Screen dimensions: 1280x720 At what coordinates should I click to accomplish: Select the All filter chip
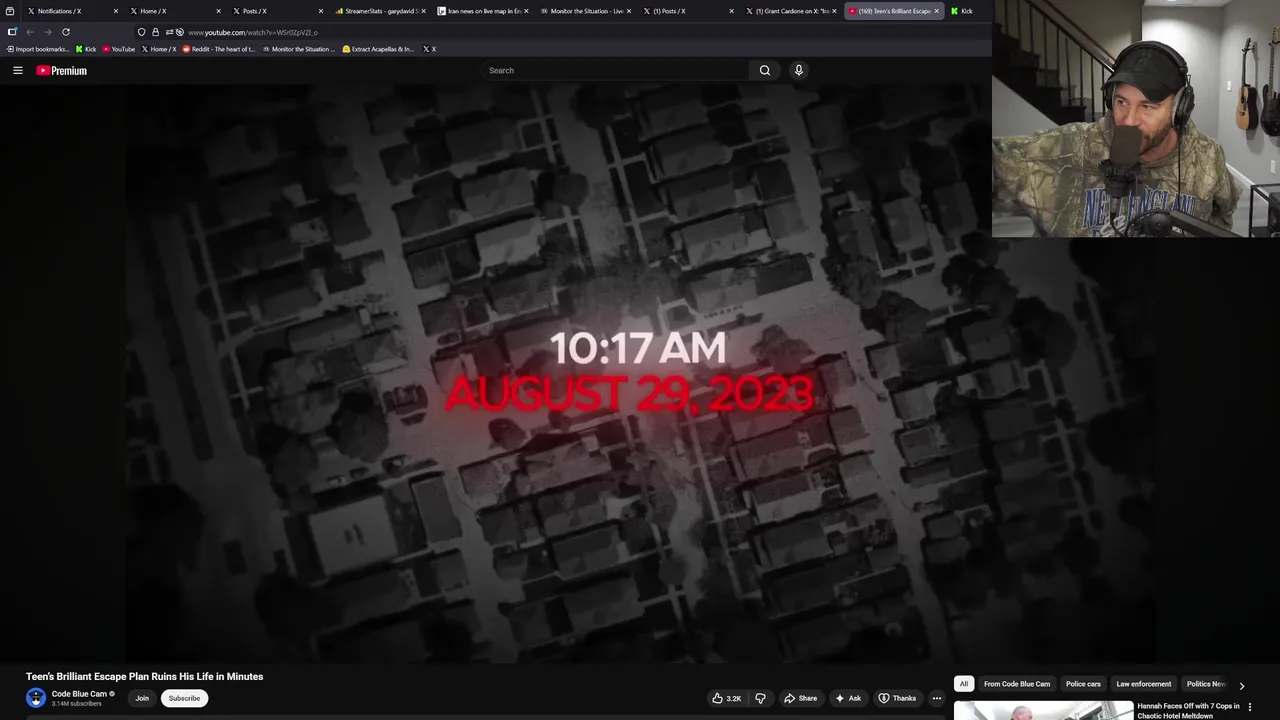click(964, 684)
